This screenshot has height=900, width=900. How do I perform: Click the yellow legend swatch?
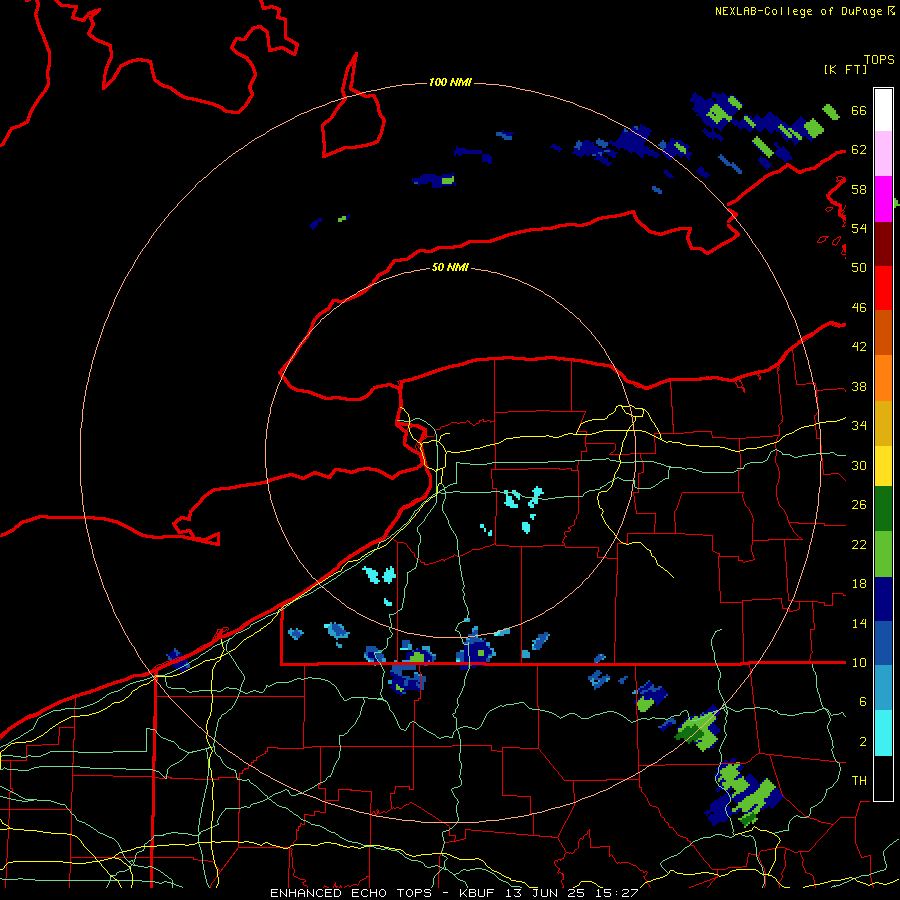pos(883,466)
